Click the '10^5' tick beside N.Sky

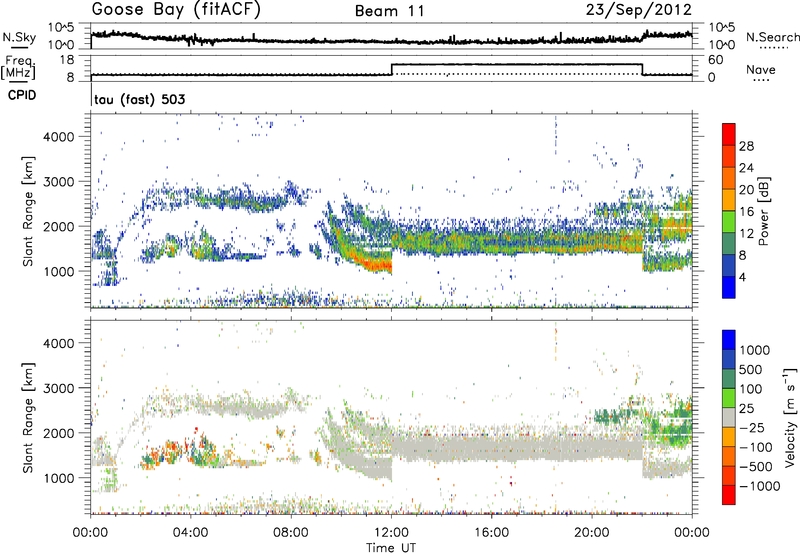tap(61, 28)
